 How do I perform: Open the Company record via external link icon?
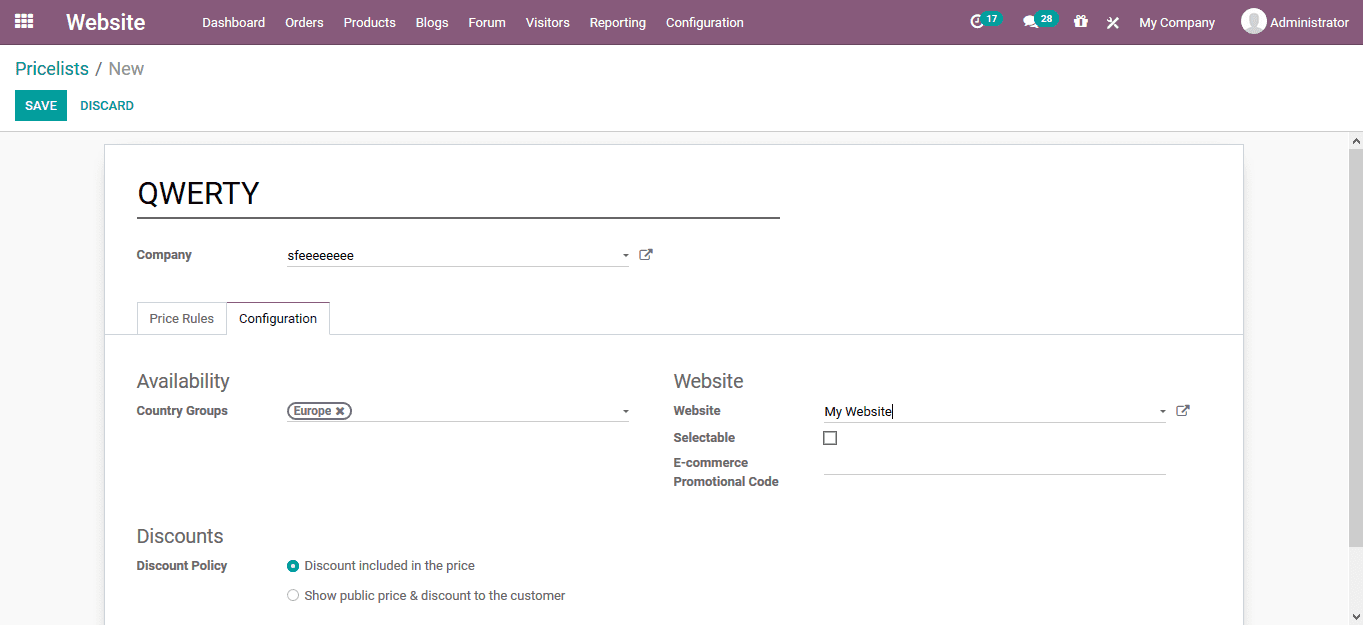(x=645, y=254)
